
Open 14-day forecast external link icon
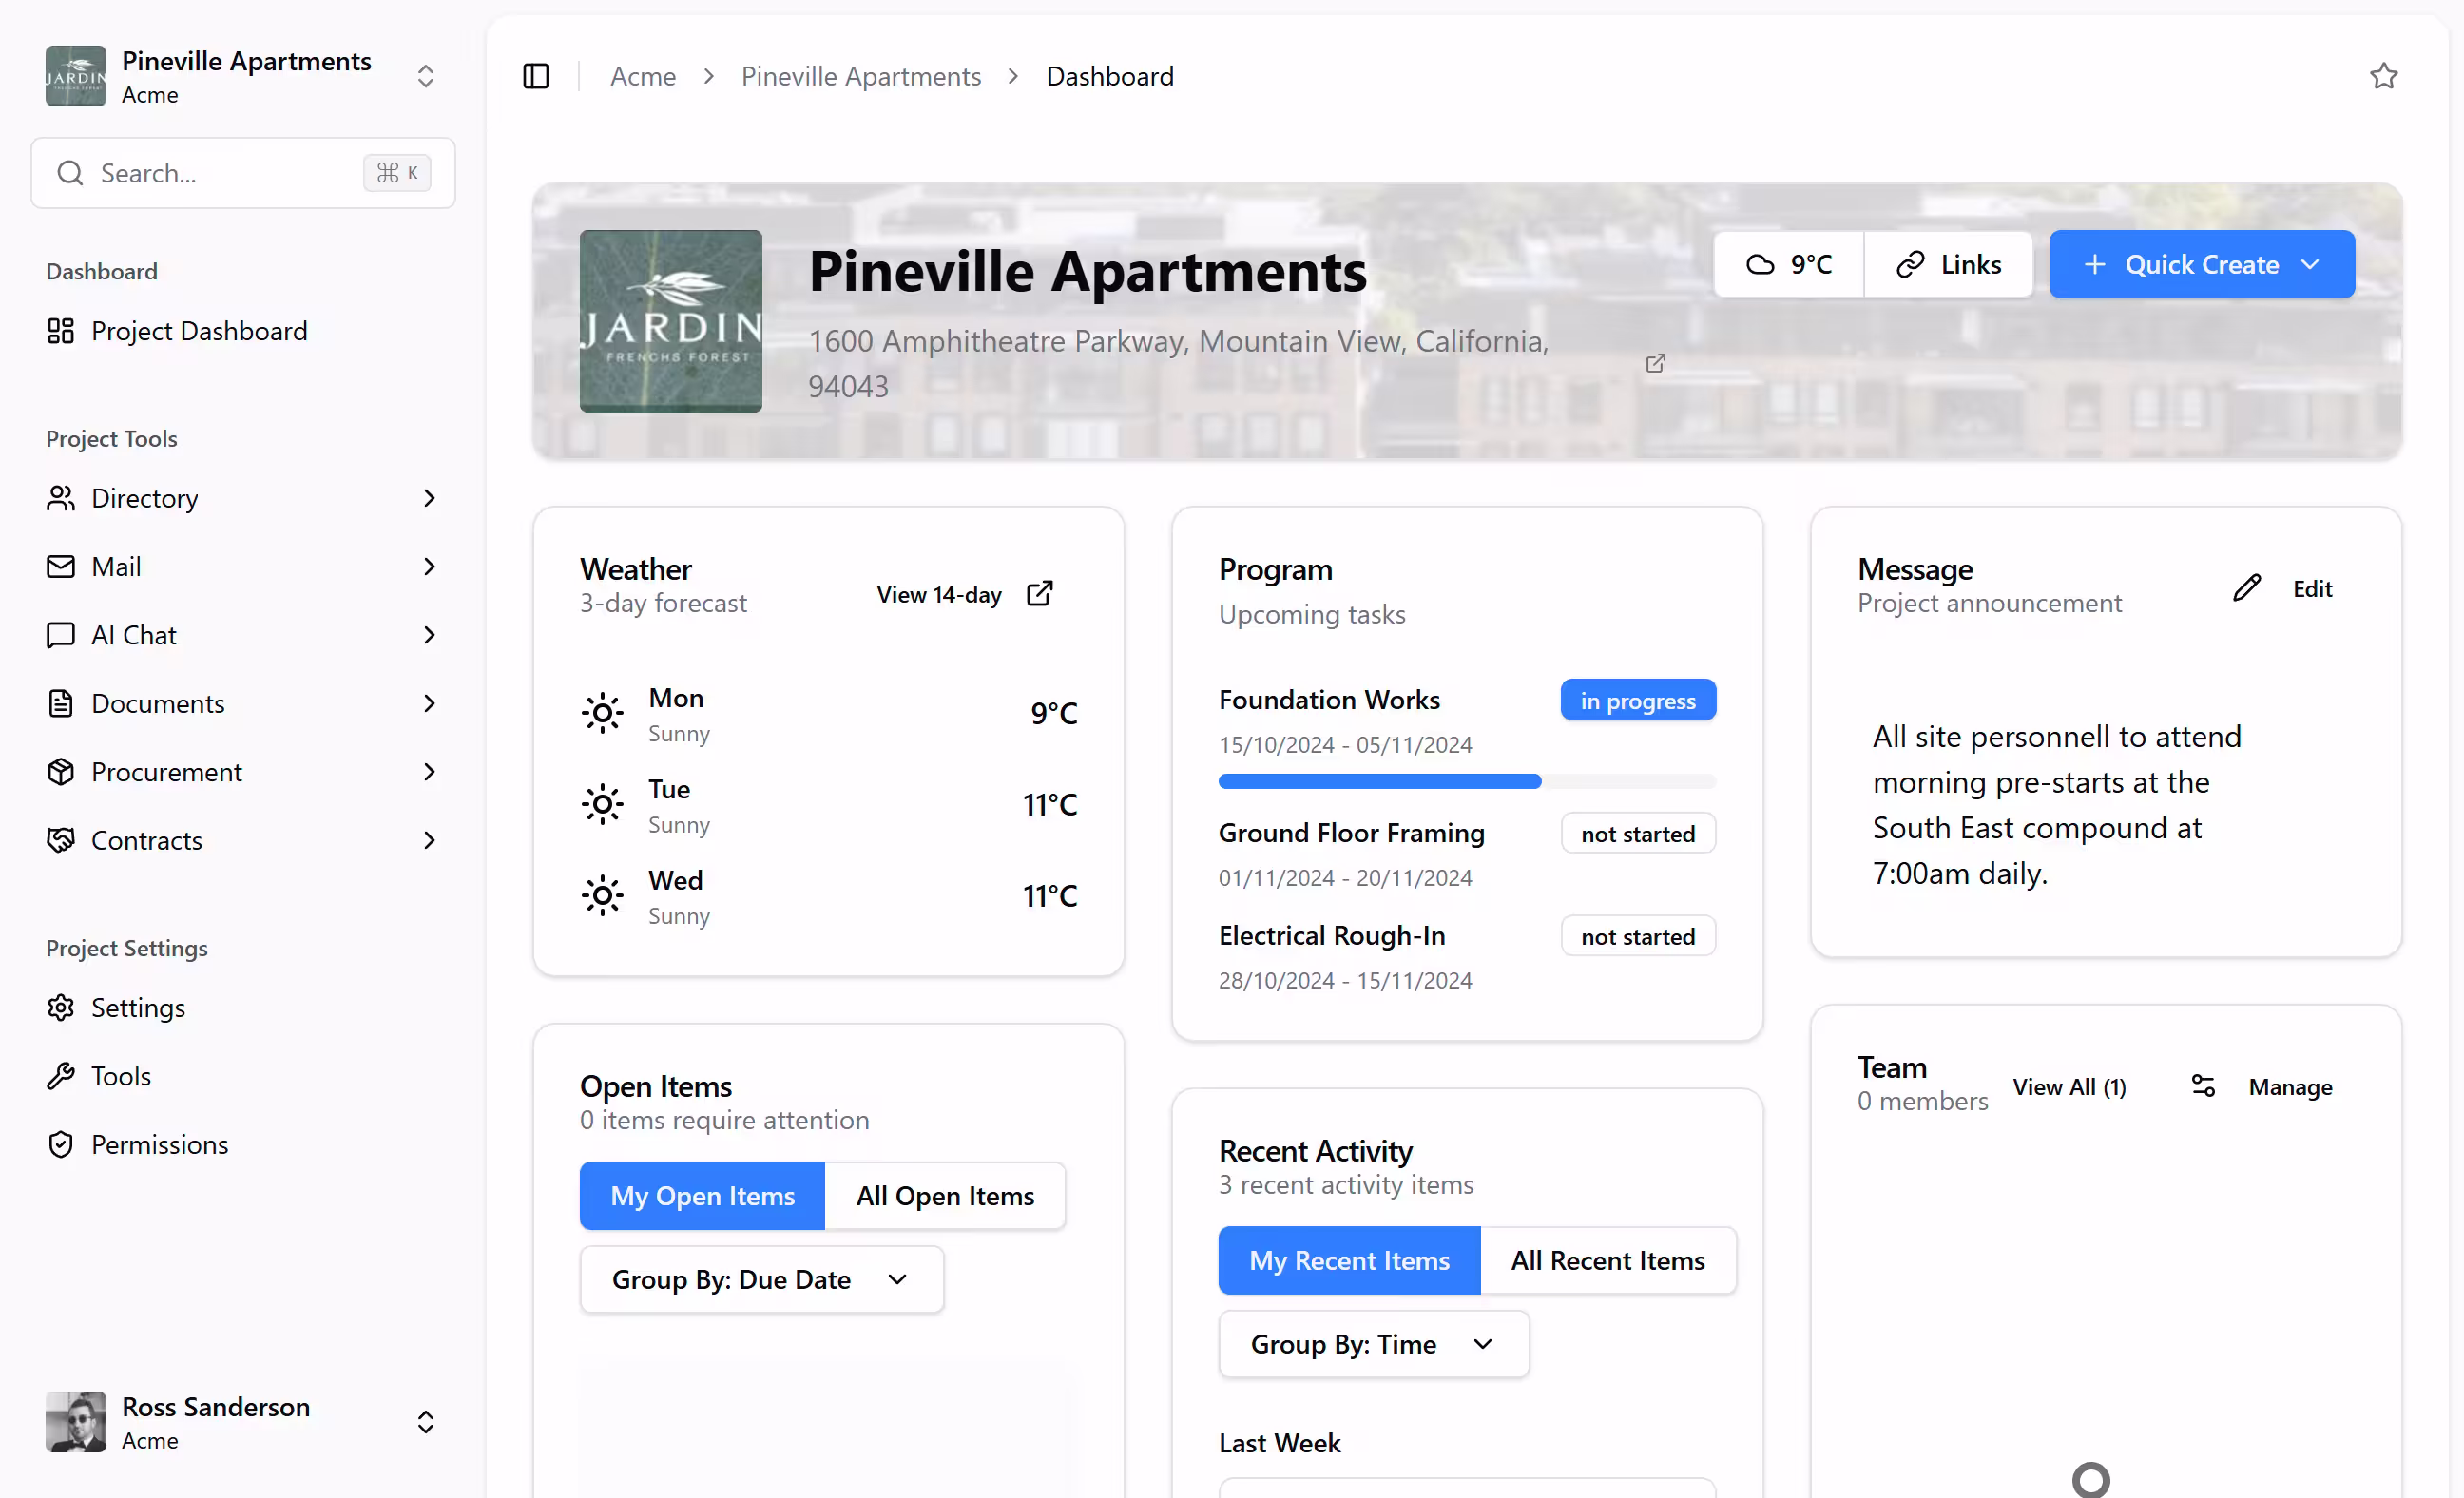click(x=1040, y=594)
